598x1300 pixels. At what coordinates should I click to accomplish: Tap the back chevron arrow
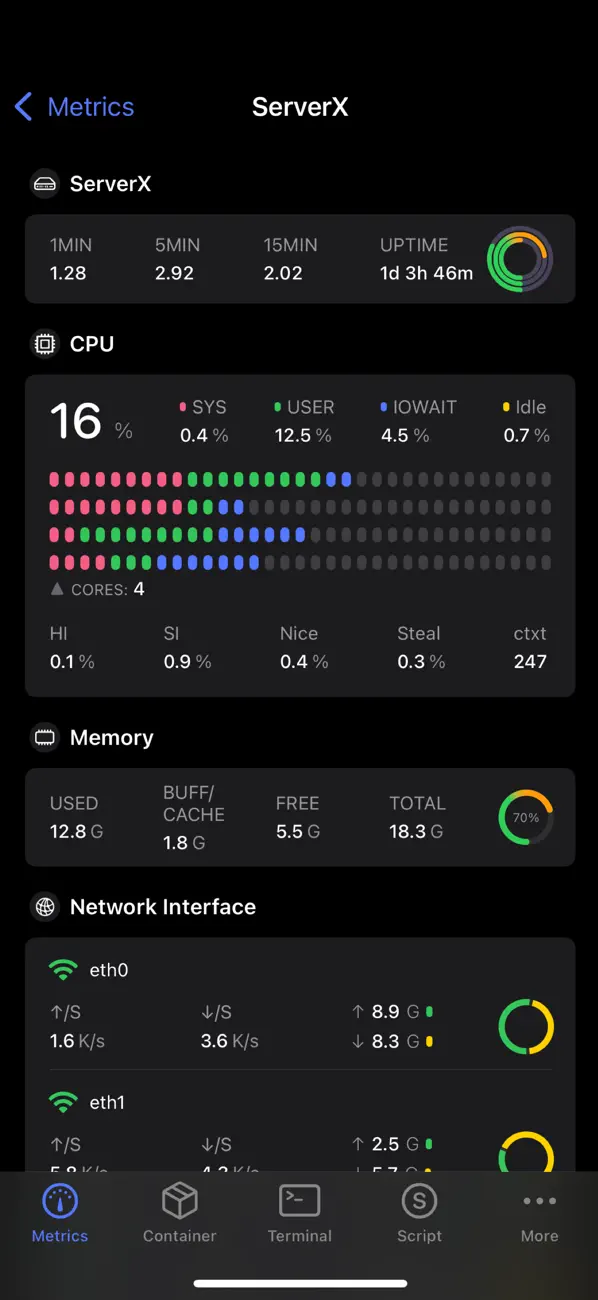[x=21, y=107]
